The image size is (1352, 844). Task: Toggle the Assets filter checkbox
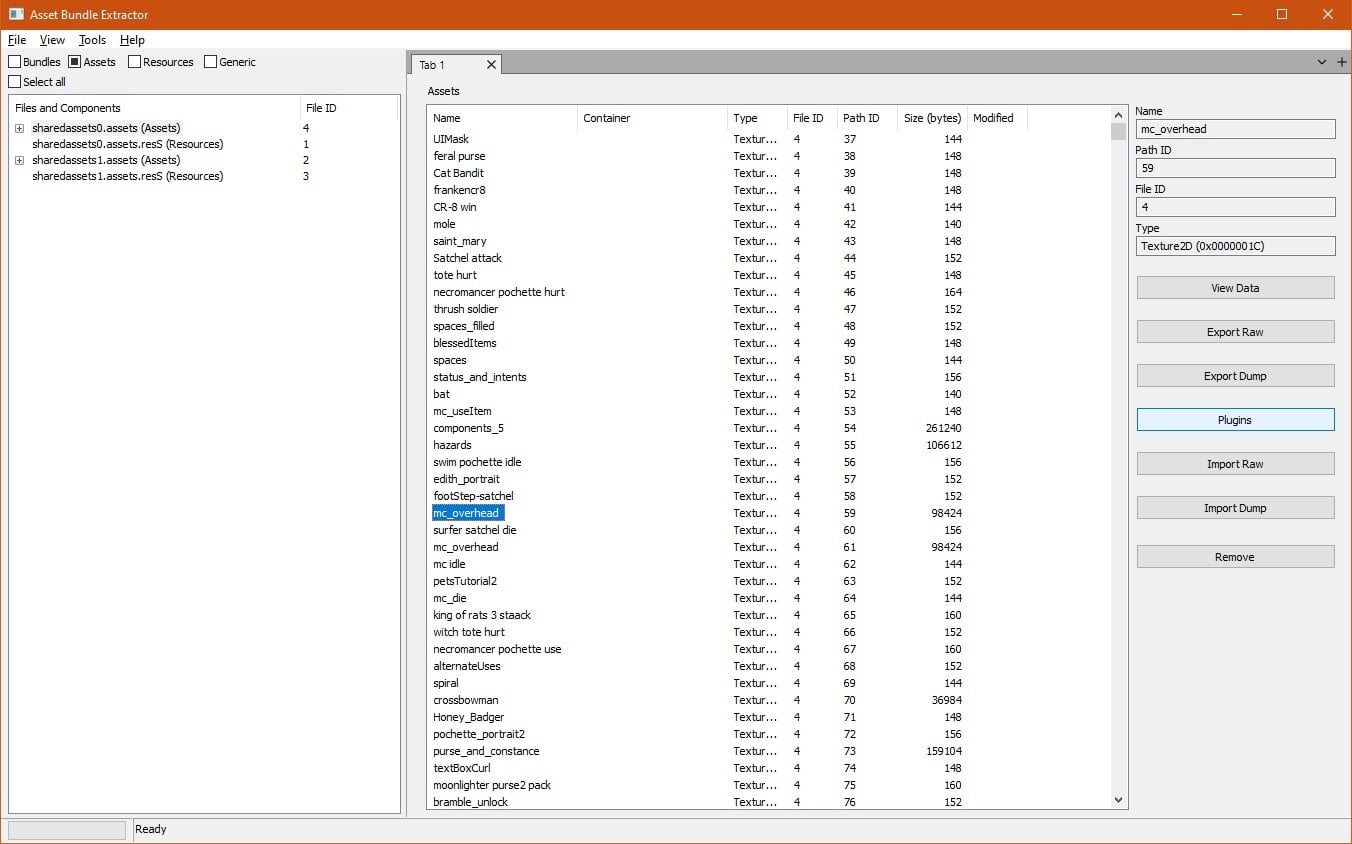(75, 62)
